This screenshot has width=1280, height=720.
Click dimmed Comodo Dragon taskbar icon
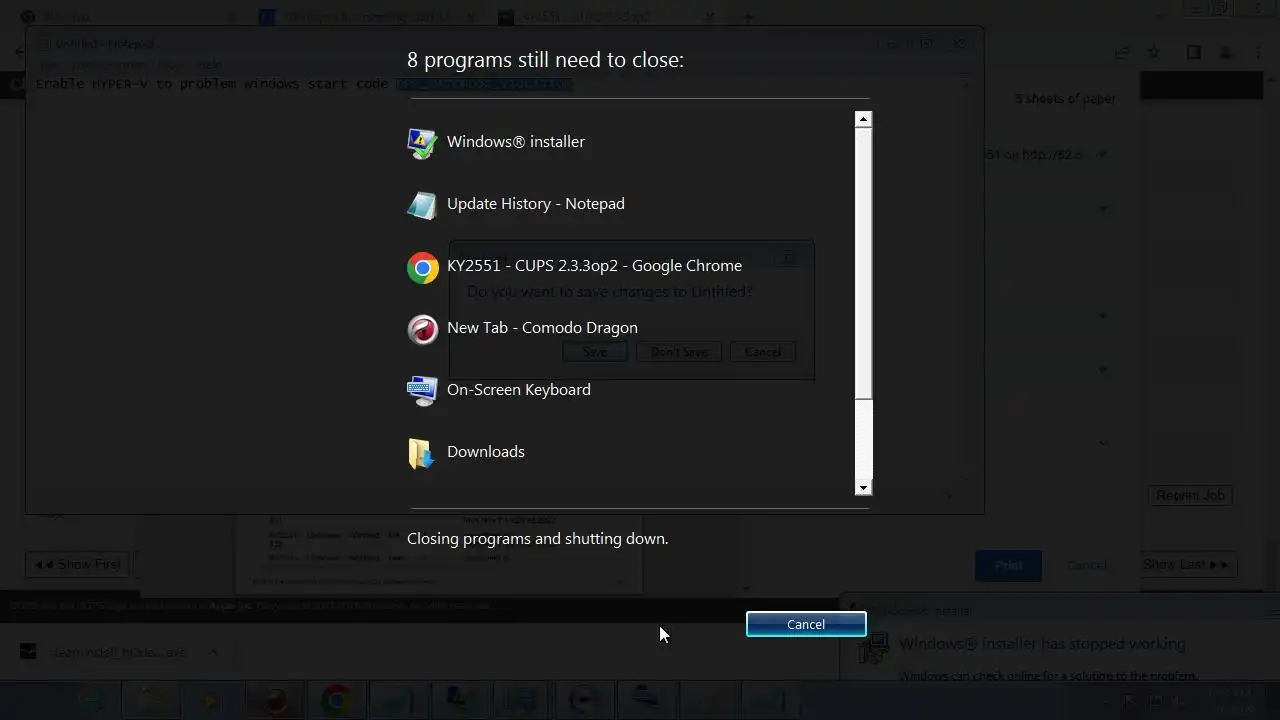click(x=274, y=700)
